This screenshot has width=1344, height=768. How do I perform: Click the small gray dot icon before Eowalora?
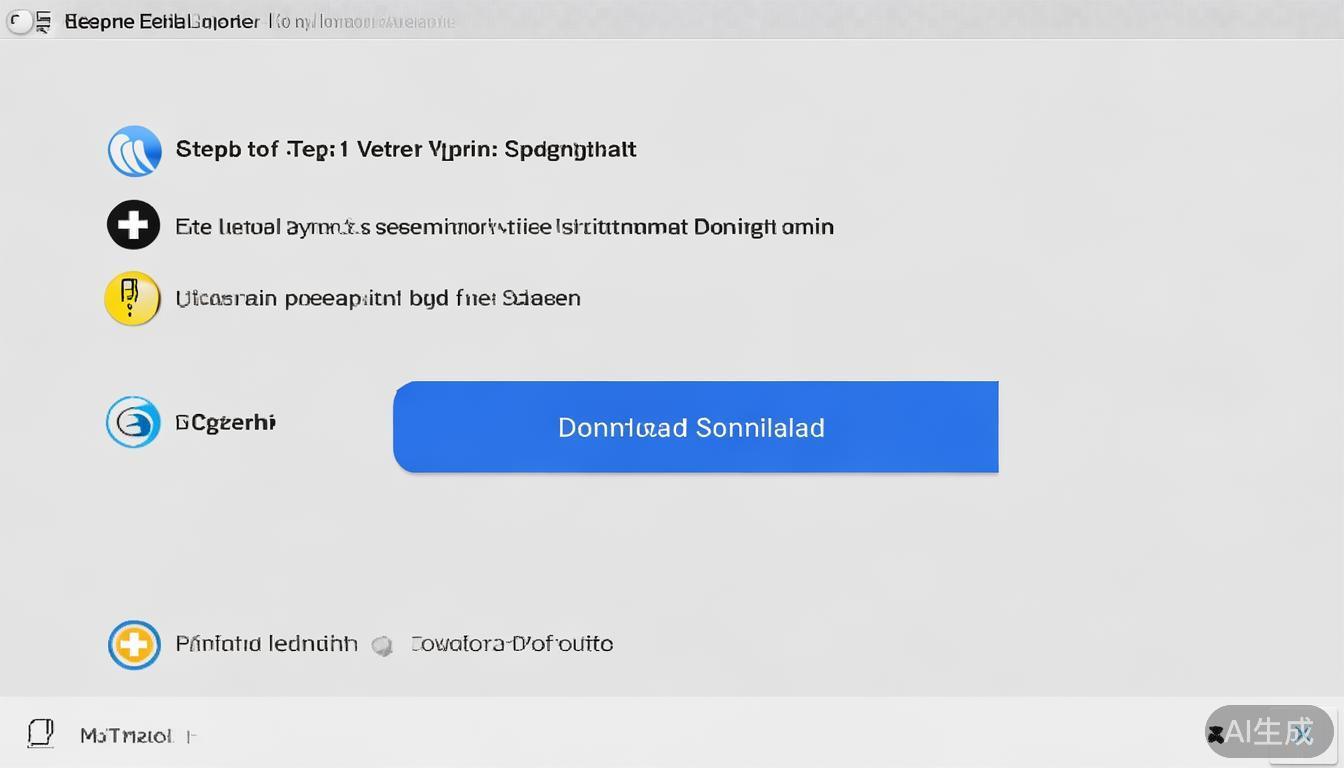(x=381, y=646)
